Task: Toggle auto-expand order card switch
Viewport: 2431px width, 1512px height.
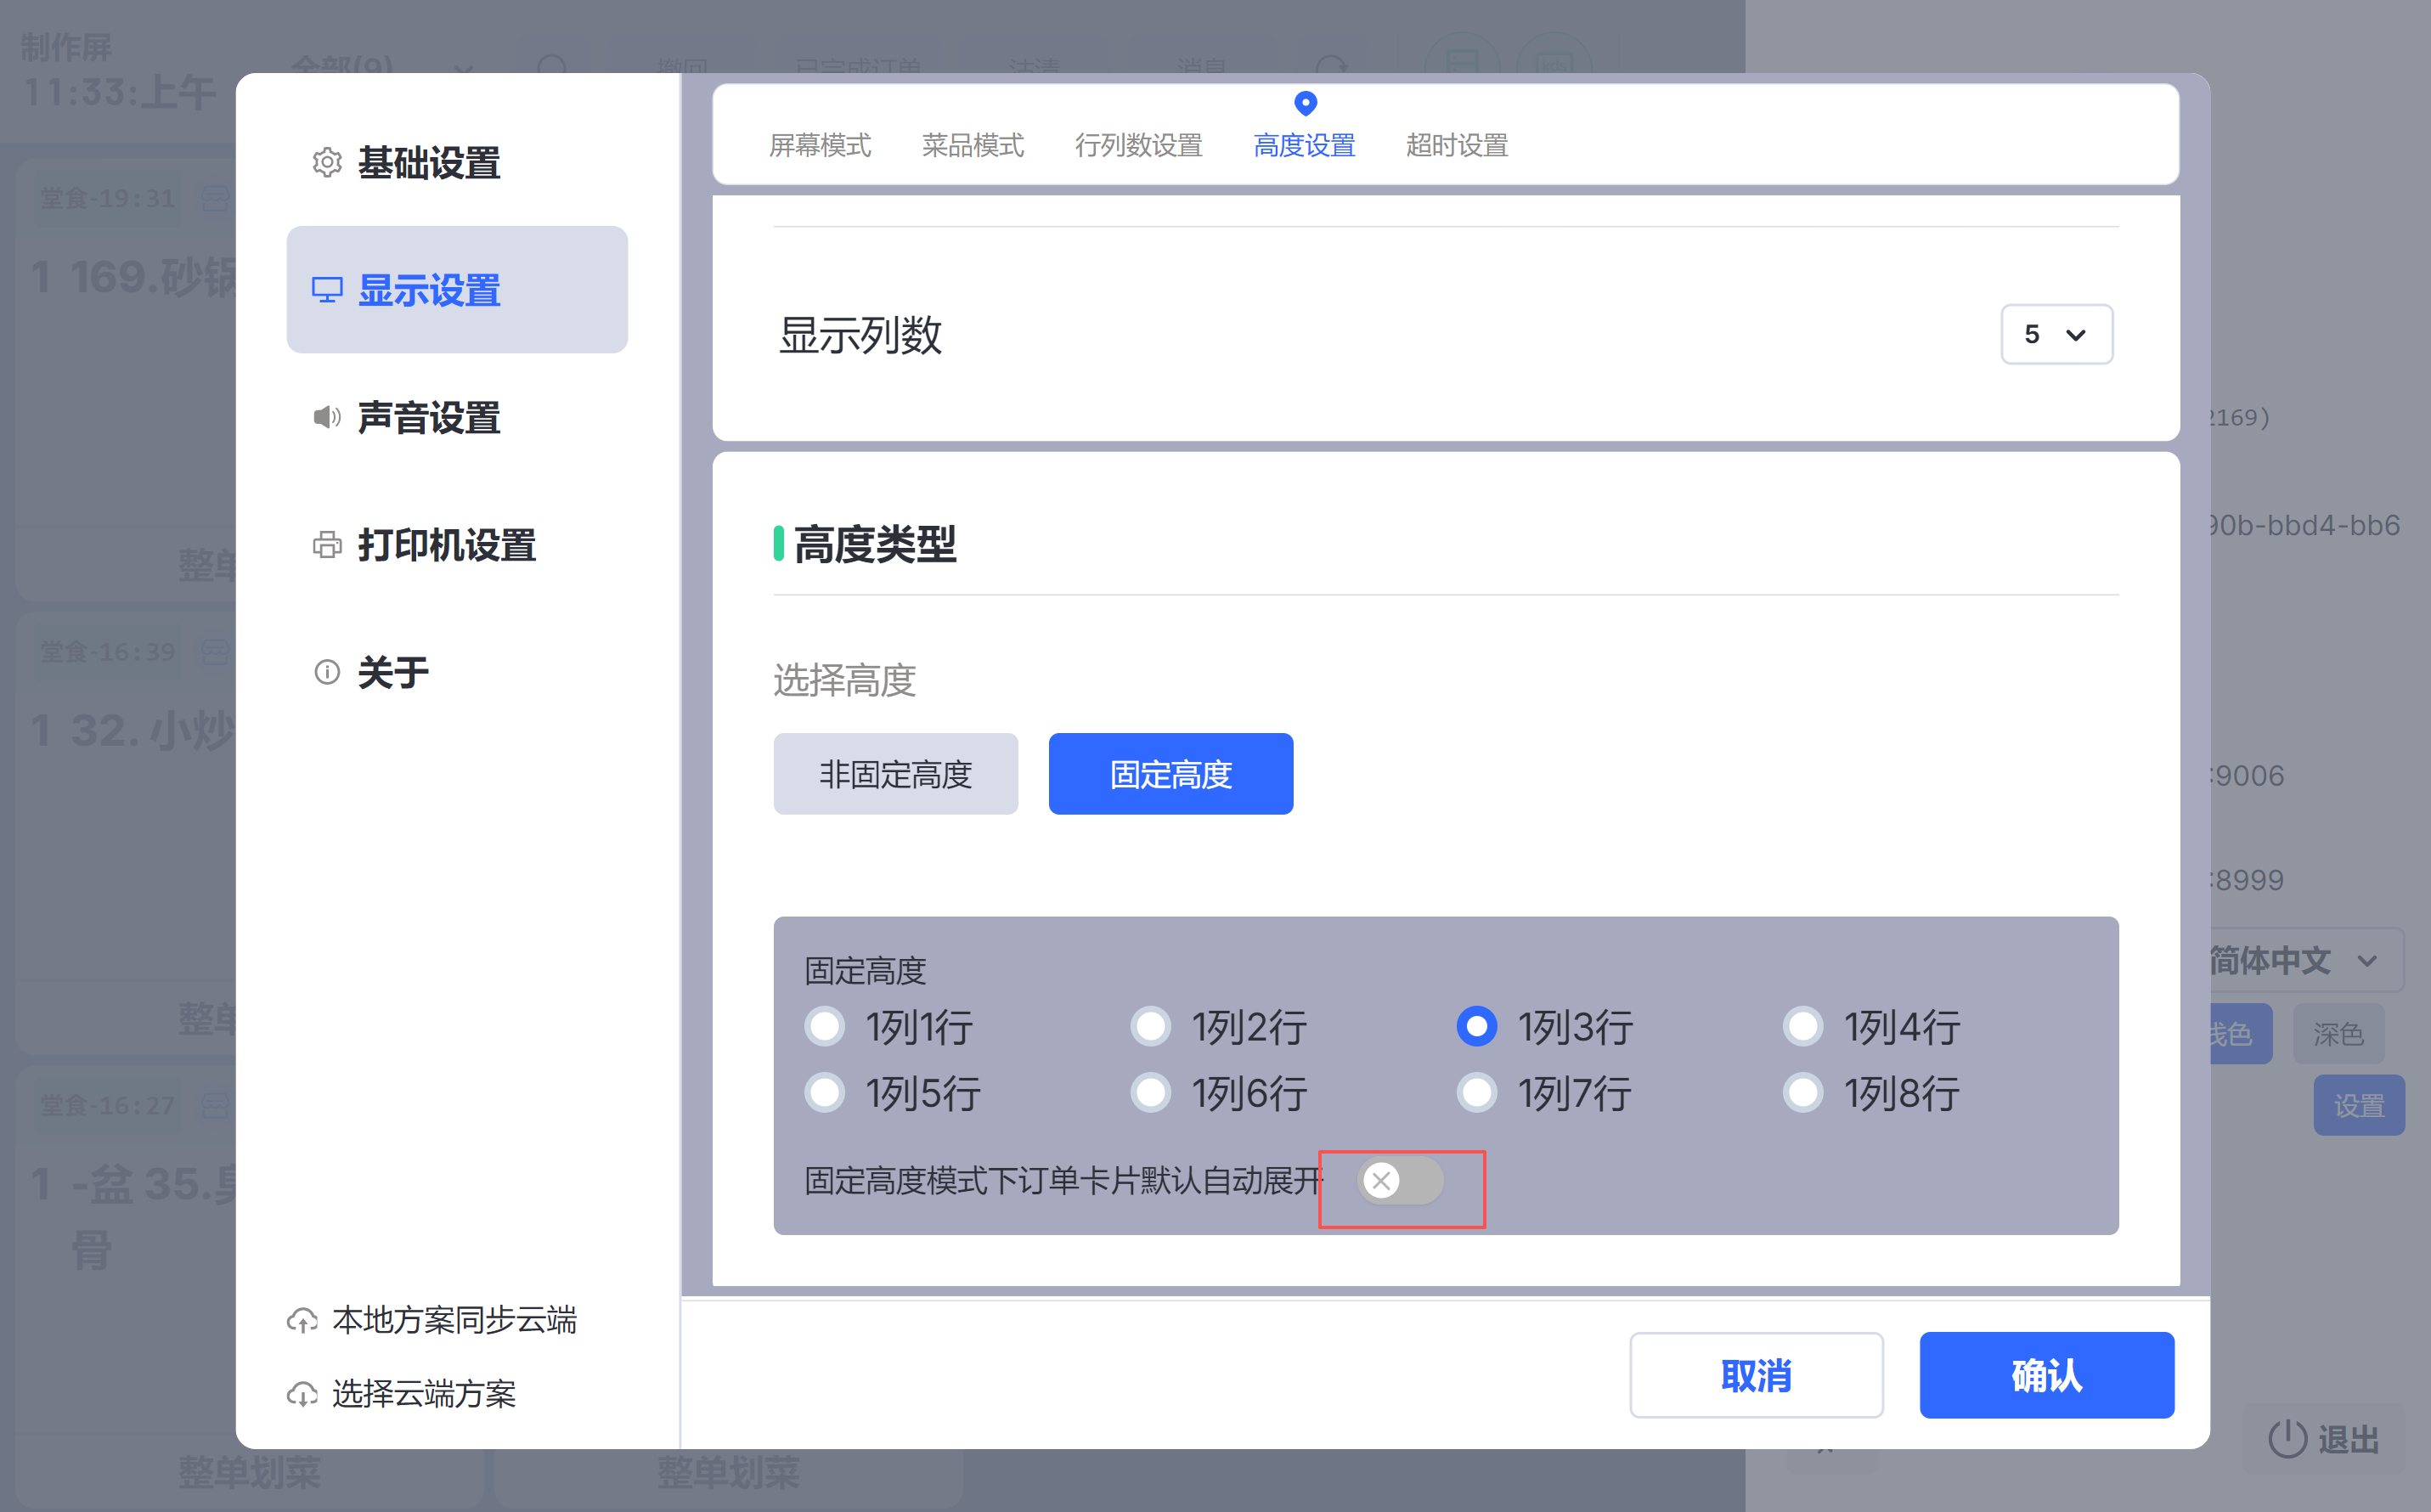Action: click(1400, 1181)
